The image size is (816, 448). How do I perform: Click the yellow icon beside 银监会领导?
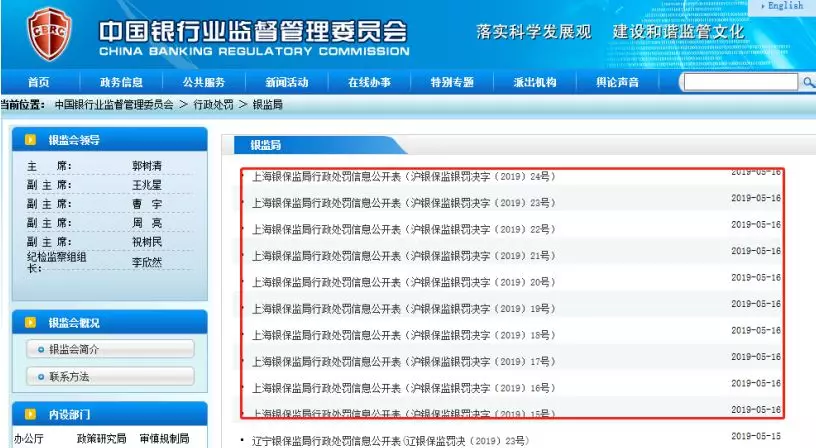pos(31,139)
